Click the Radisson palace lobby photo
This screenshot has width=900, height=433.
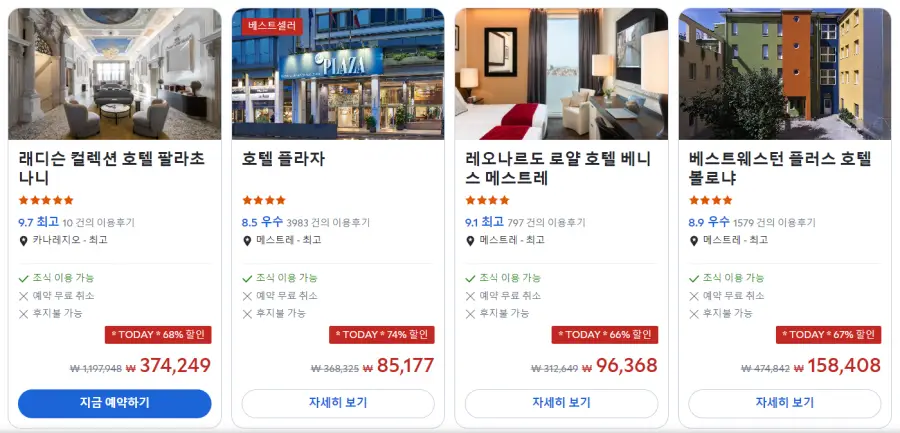click(x=115, y=74)
